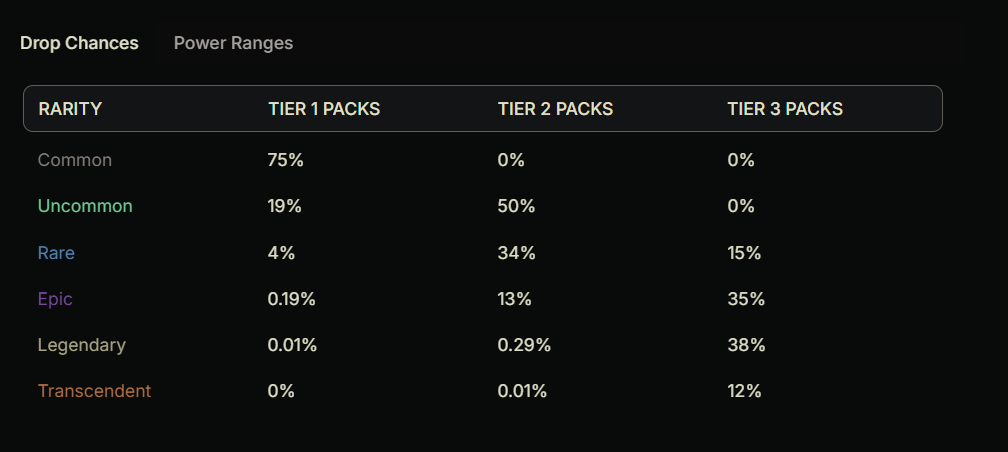The height and width of the screenshot is (452, 1008).
Task: Click the 34% Rare Tier 2 value
Action: (516, 253)
